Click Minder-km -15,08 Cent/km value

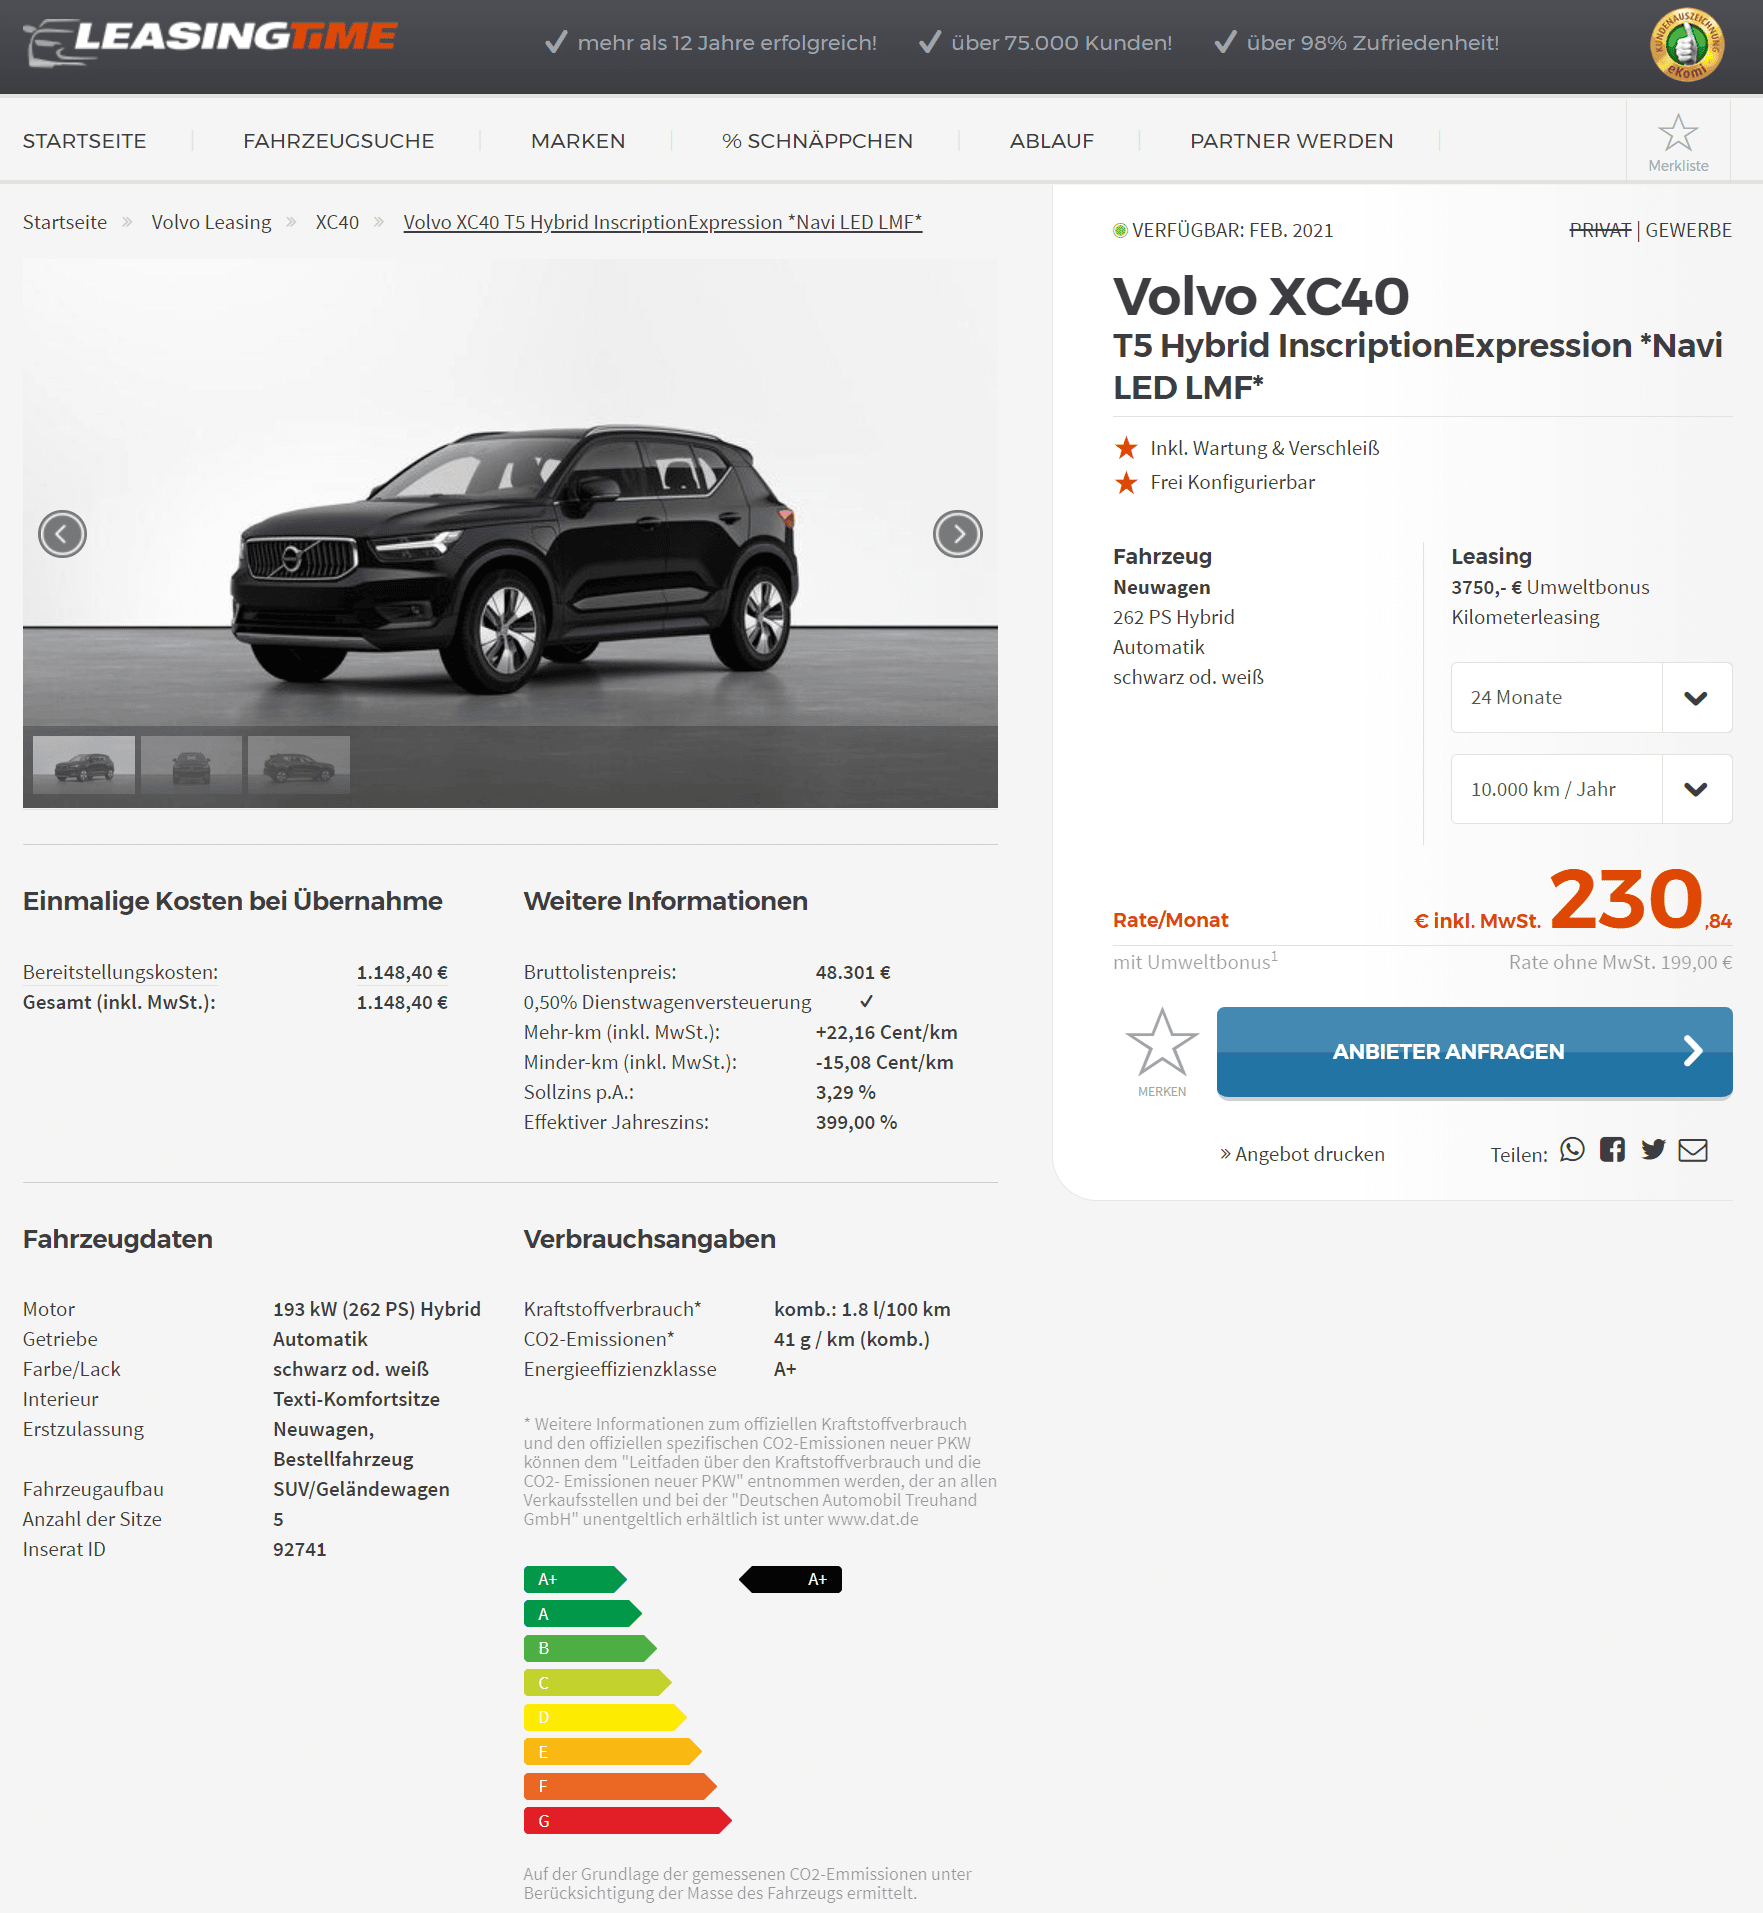point(884,1062)
